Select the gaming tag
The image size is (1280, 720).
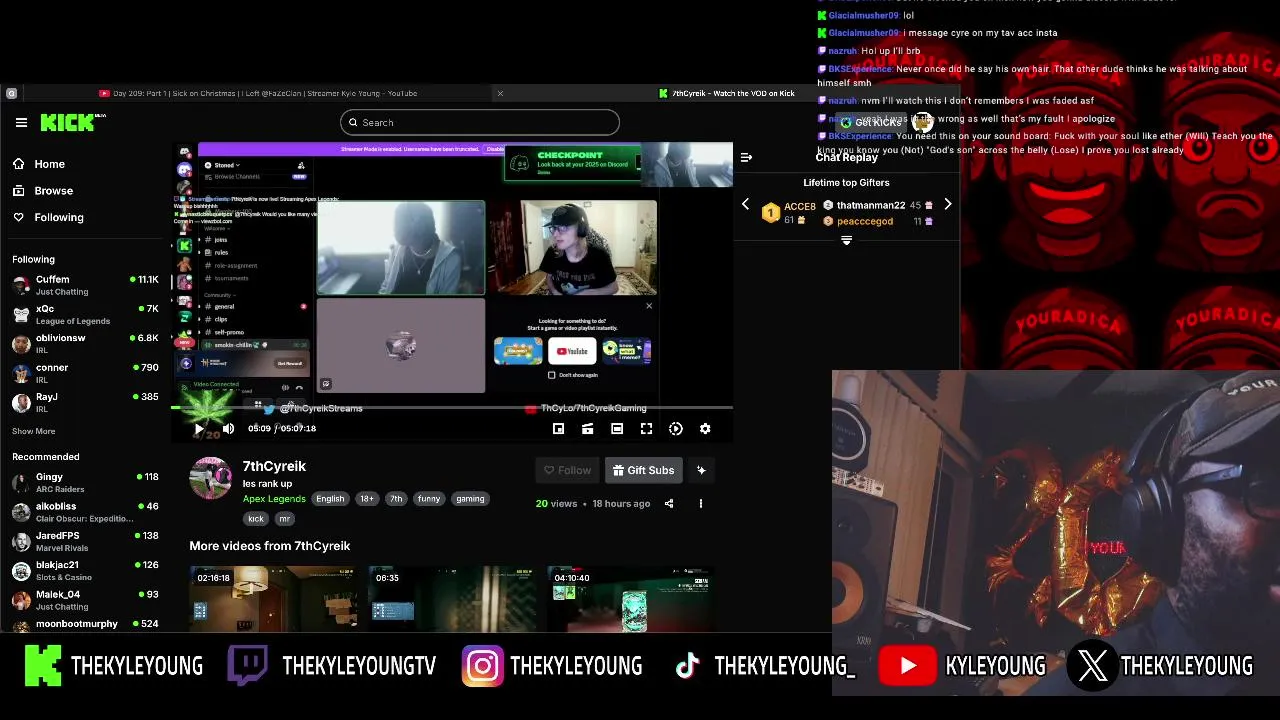pos(470,499)
